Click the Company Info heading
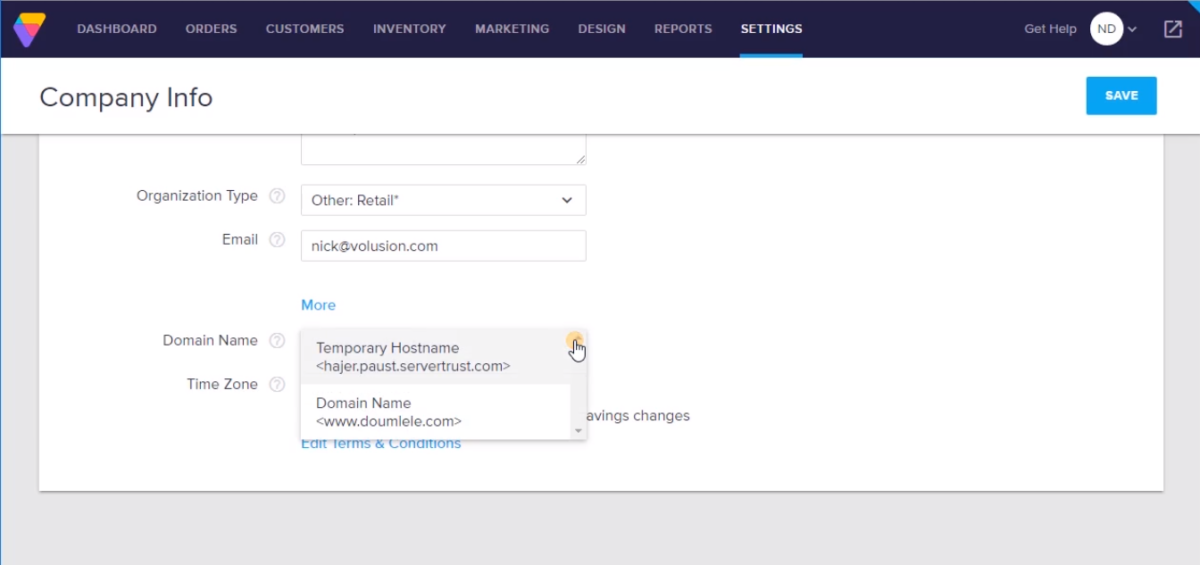The image size is (1200, 565). pyautogui.click(x=126, y=97)
